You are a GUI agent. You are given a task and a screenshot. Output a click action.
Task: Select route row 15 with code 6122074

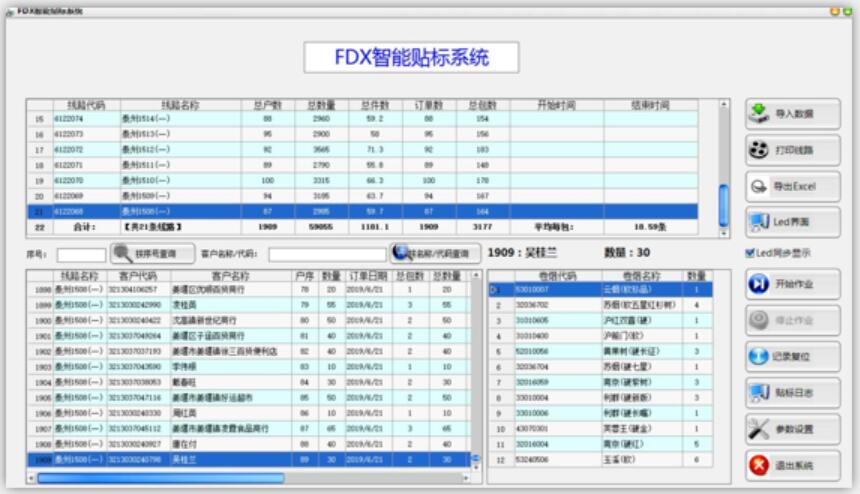(x=363, y=118)
